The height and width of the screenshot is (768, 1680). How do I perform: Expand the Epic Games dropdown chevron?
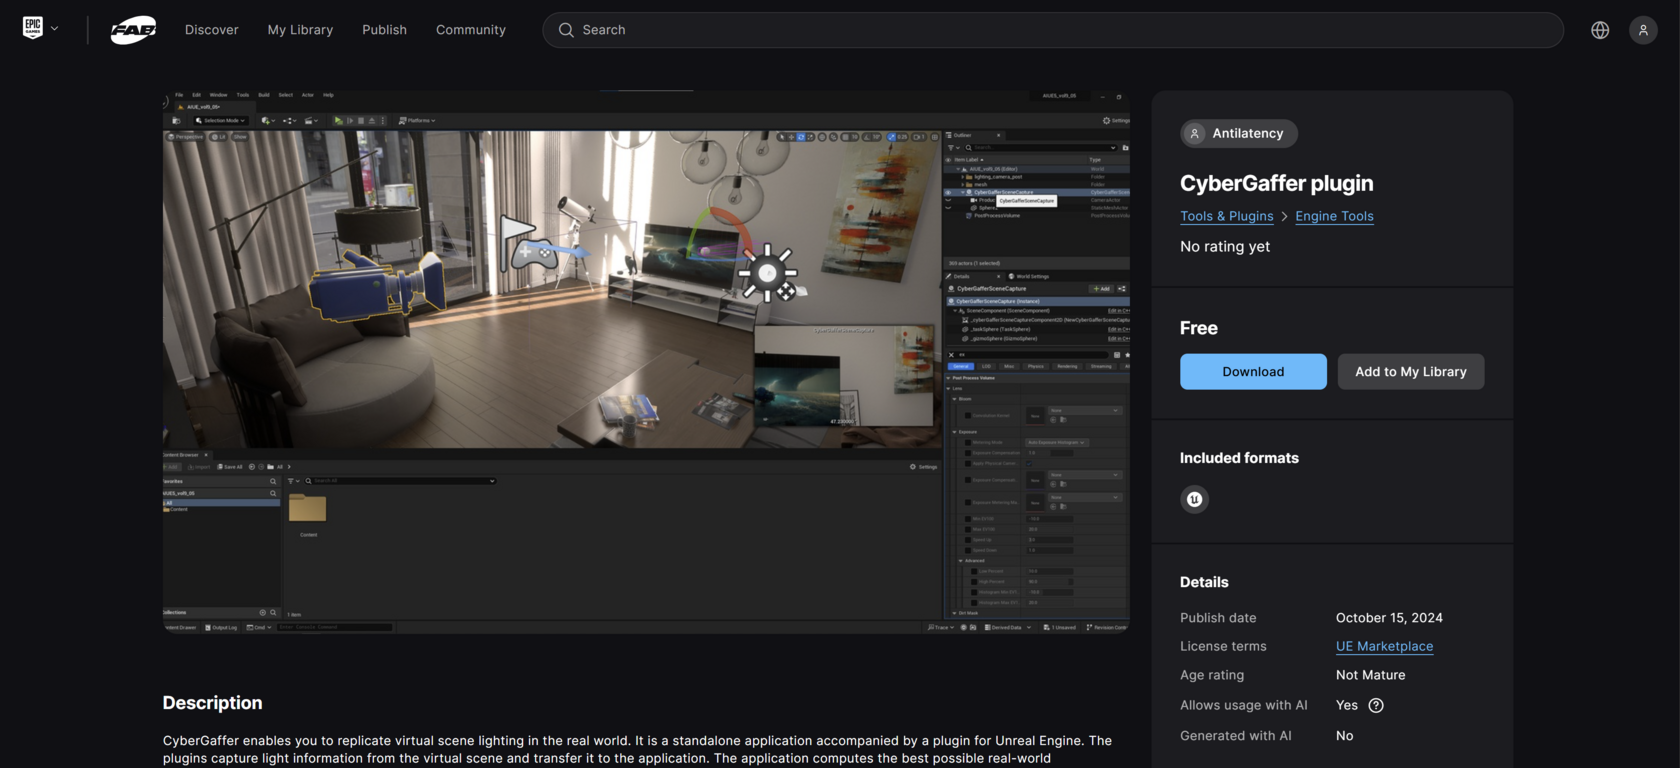point(55,29)
